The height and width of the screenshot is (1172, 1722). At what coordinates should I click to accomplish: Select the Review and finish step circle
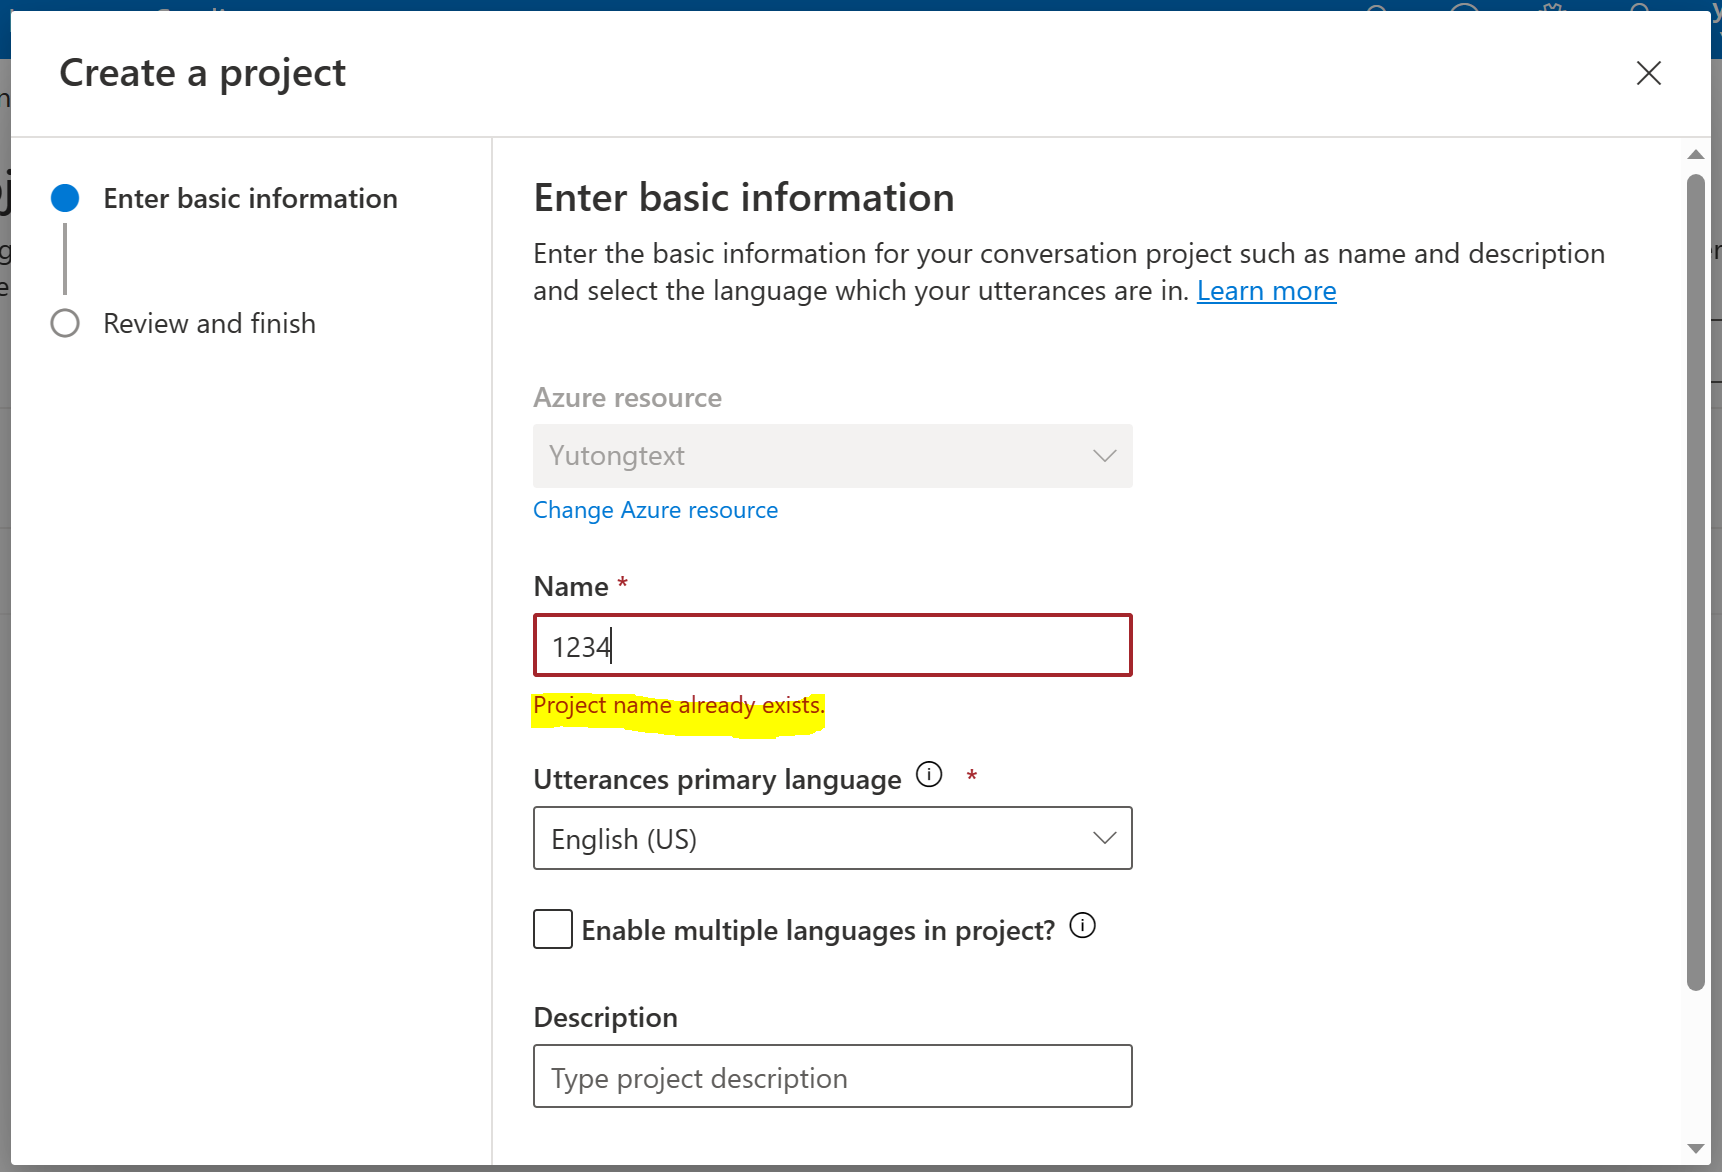click(65, 323)
